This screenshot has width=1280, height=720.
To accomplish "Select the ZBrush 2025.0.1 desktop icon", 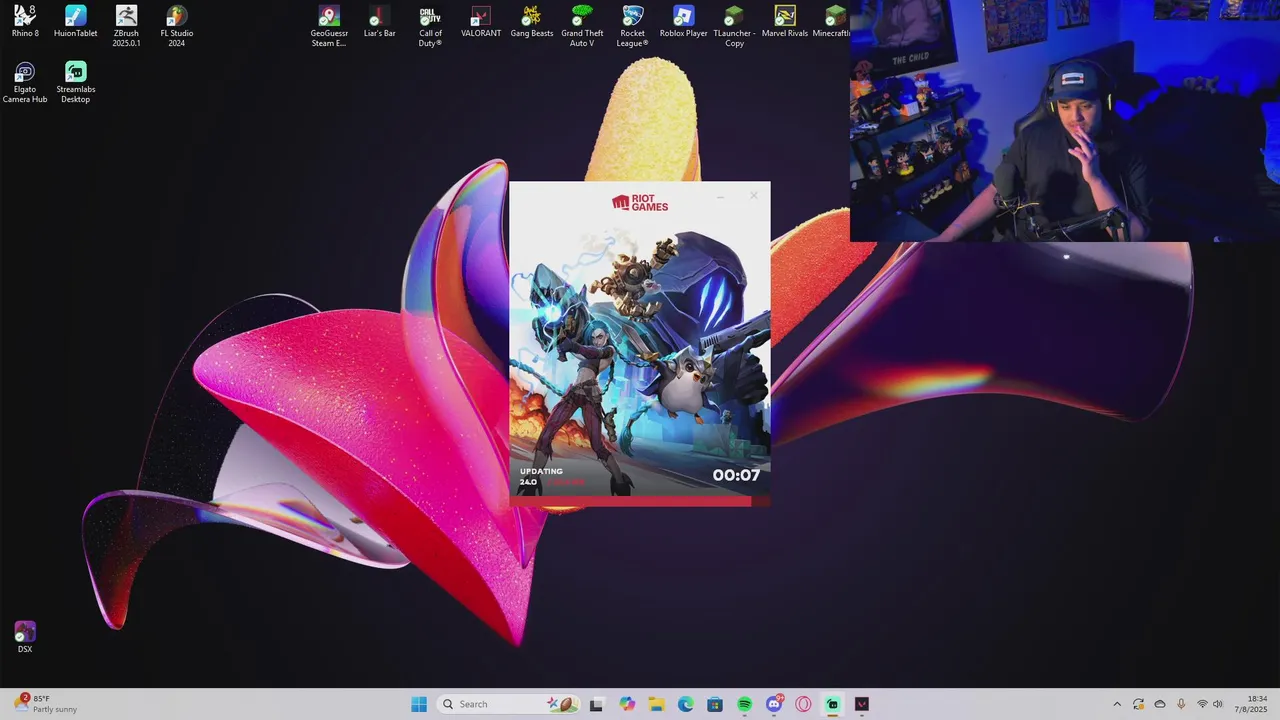I will 126,25.
